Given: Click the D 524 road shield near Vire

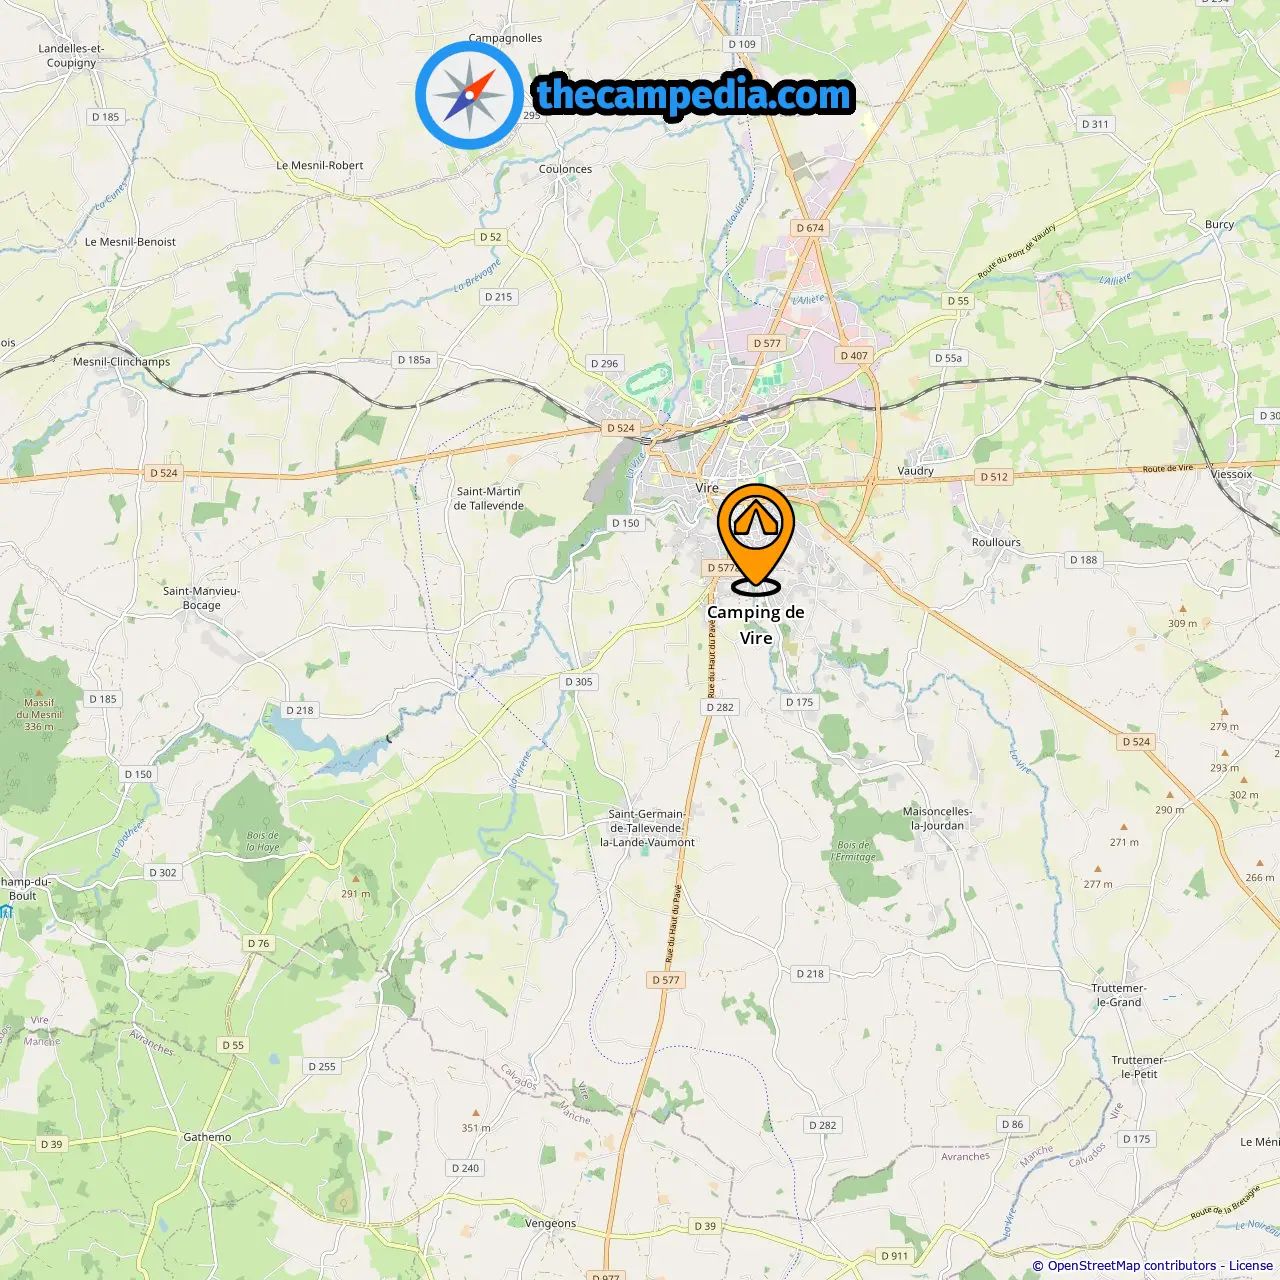Looking at the screenshot, I should click(x=620, y=428).
